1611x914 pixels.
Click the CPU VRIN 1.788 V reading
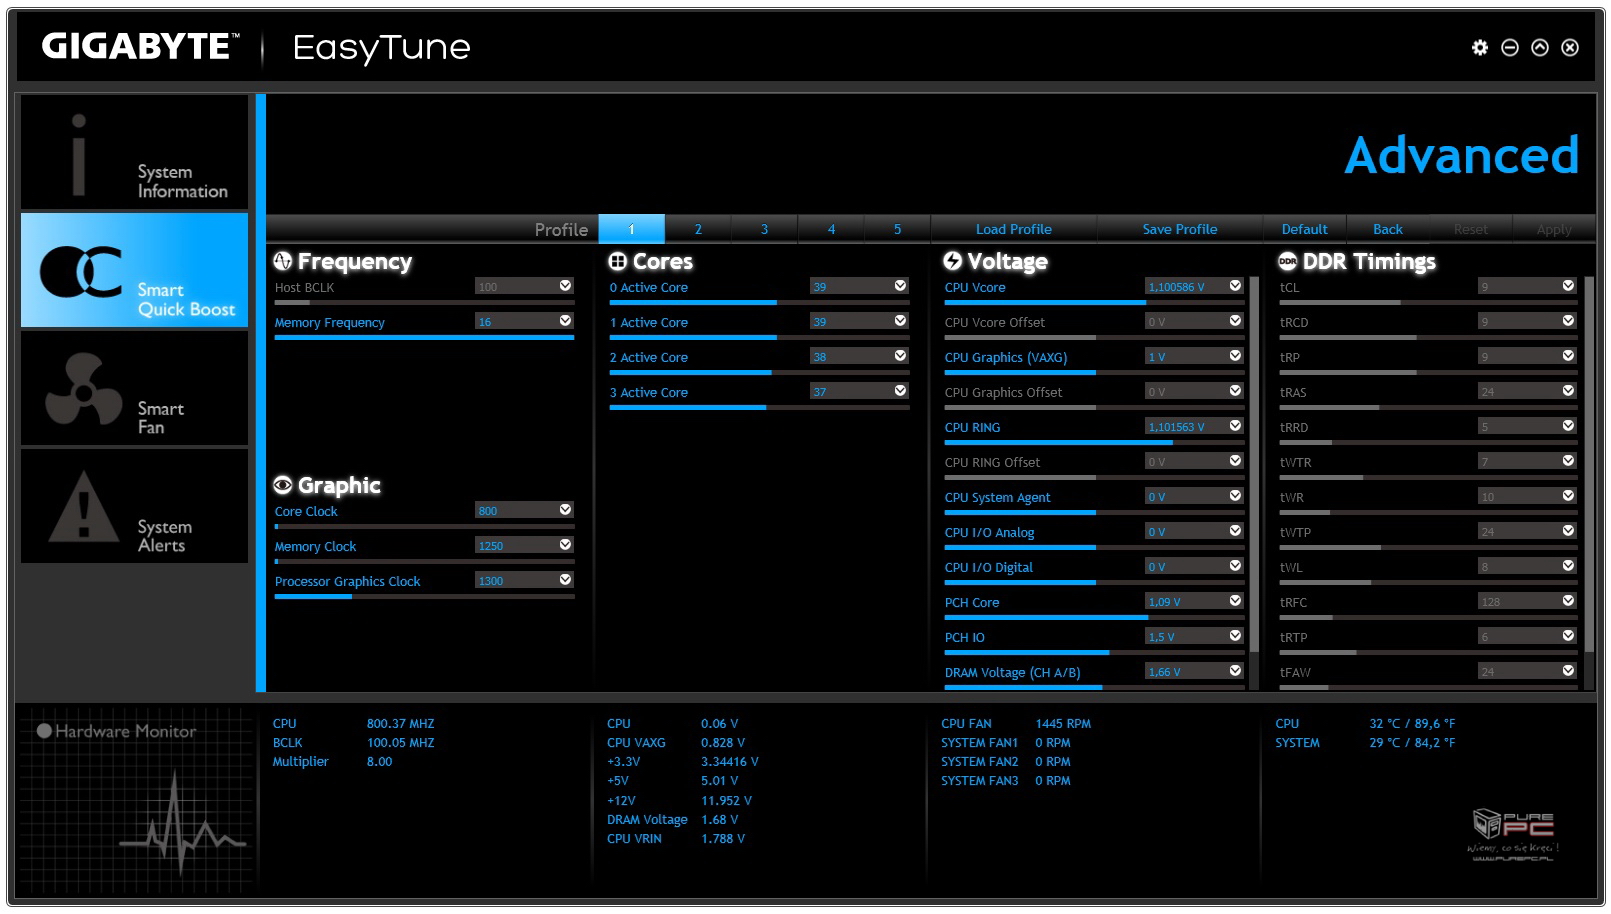tap(675, 838)
